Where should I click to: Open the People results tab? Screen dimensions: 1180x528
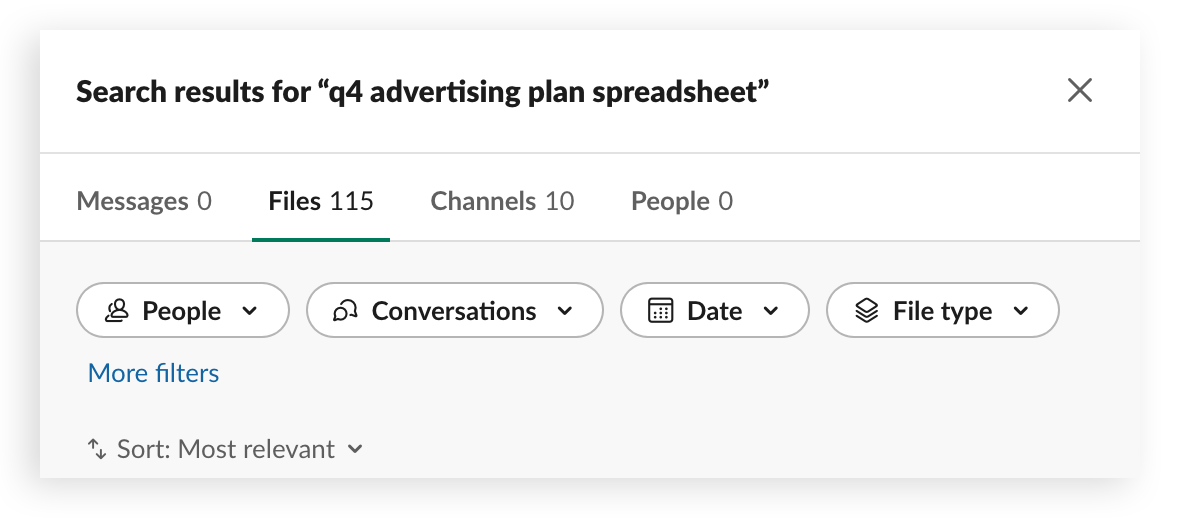[682, 201]
